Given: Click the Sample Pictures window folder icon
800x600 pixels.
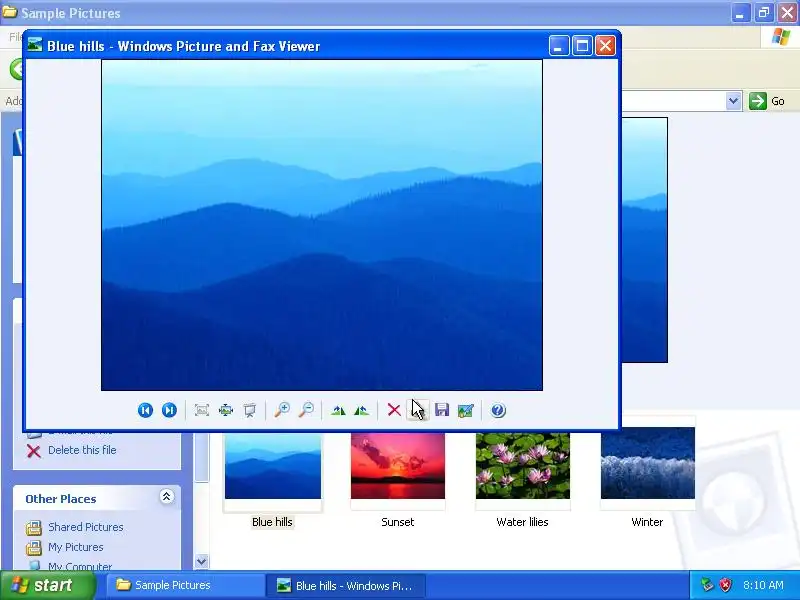Looking at the screenshot, I should point(10,12).
